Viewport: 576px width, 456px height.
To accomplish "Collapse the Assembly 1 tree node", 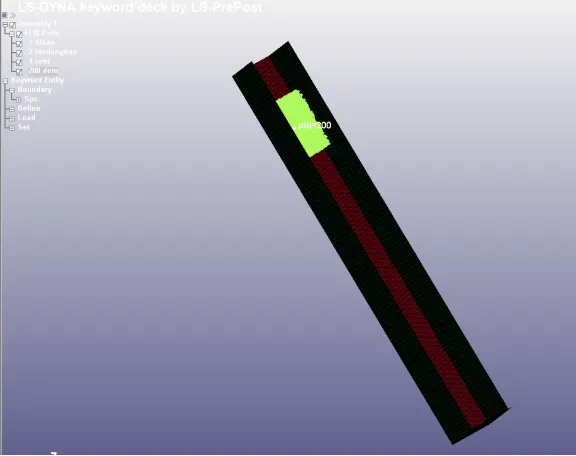I will [5, 24].
